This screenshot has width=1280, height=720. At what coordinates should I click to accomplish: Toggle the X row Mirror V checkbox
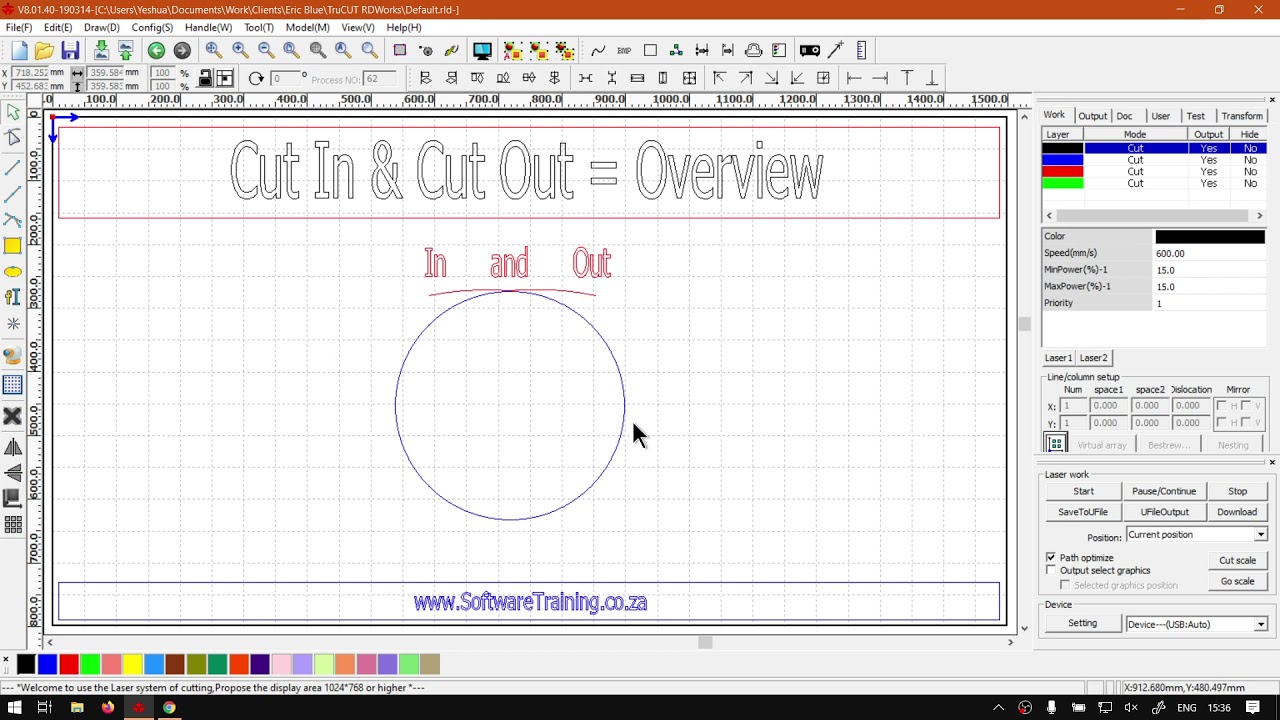tap(1246, 406)
